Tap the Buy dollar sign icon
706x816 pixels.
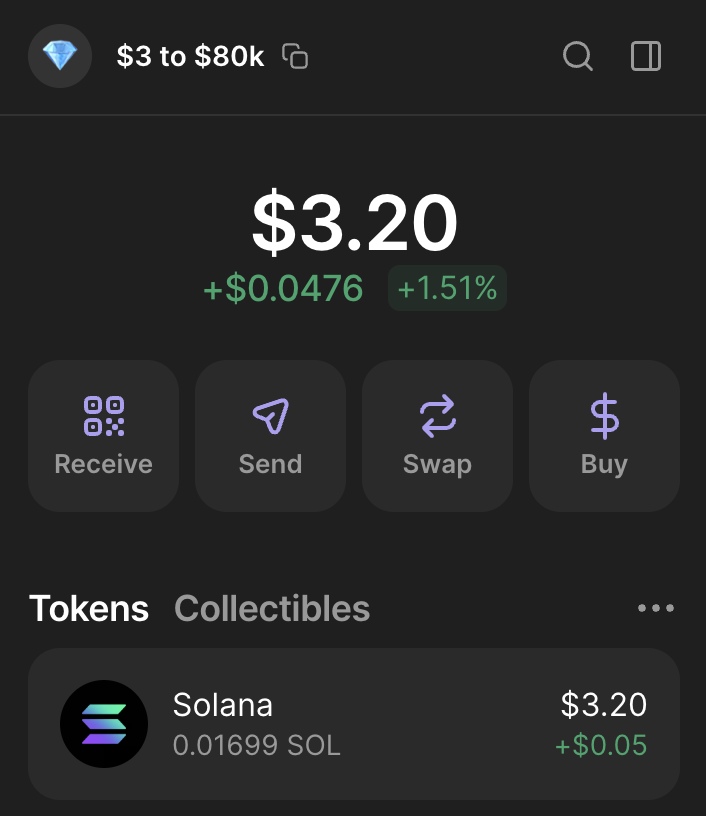click(605, 416)
